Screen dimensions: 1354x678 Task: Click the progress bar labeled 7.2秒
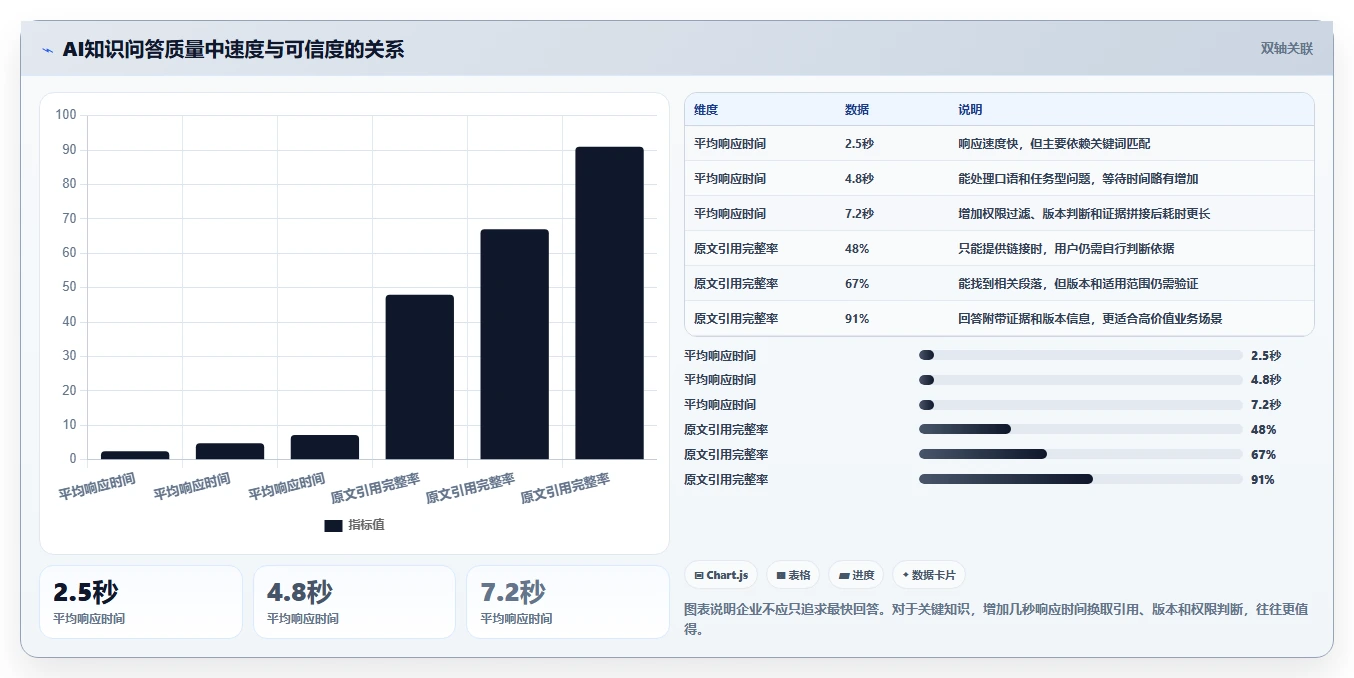[x=1080, y=405]
